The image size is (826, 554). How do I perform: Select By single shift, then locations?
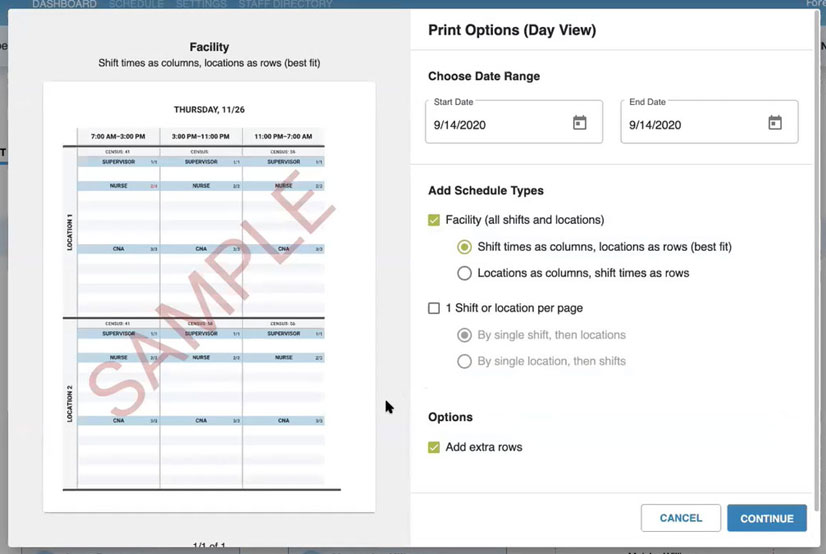click(x=464, y=335)
